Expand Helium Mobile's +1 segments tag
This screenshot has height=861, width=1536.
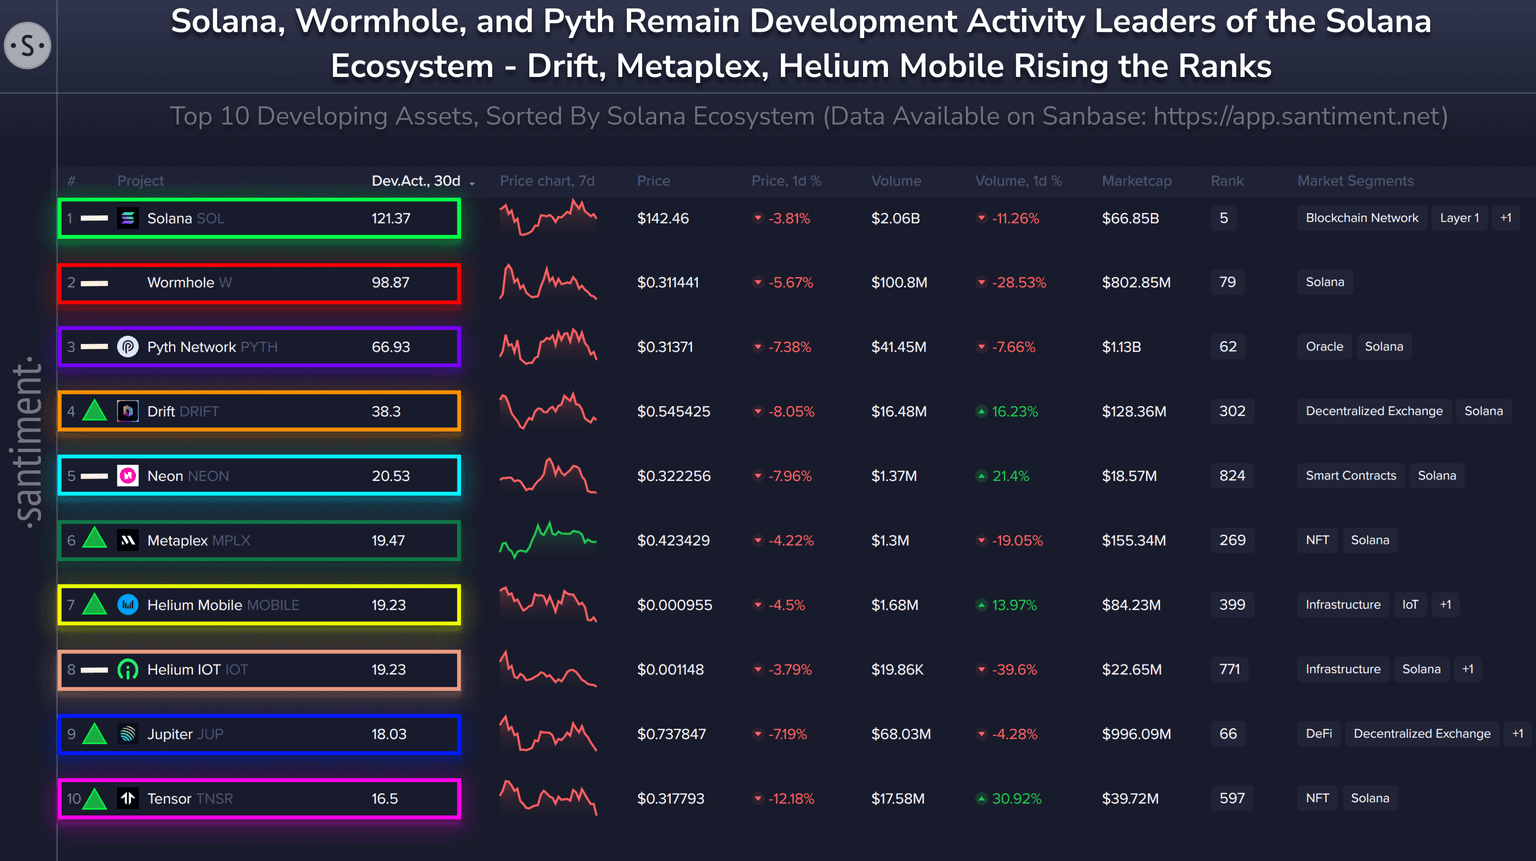point(1445,605)
